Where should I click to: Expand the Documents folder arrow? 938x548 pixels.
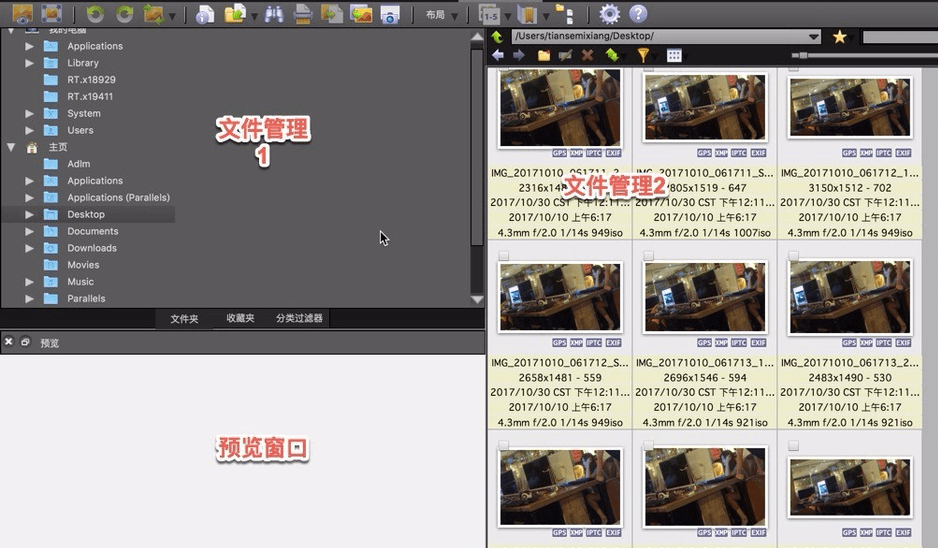[x=29, y=231]
